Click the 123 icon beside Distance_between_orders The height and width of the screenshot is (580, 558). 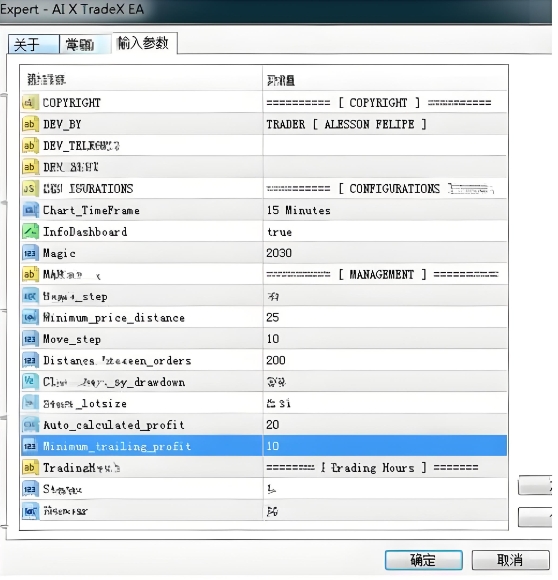point(30,360)
